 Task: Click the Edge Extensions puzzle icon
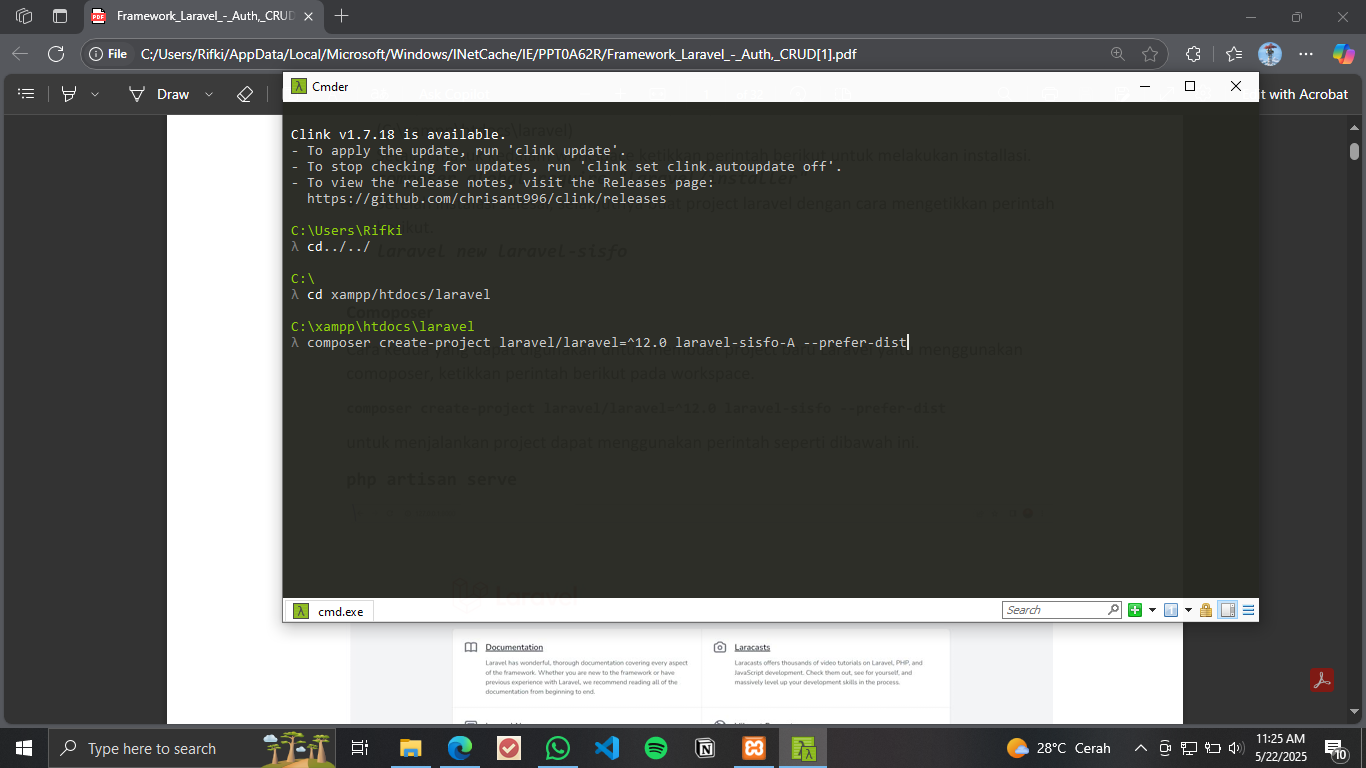coord(1193,54)
